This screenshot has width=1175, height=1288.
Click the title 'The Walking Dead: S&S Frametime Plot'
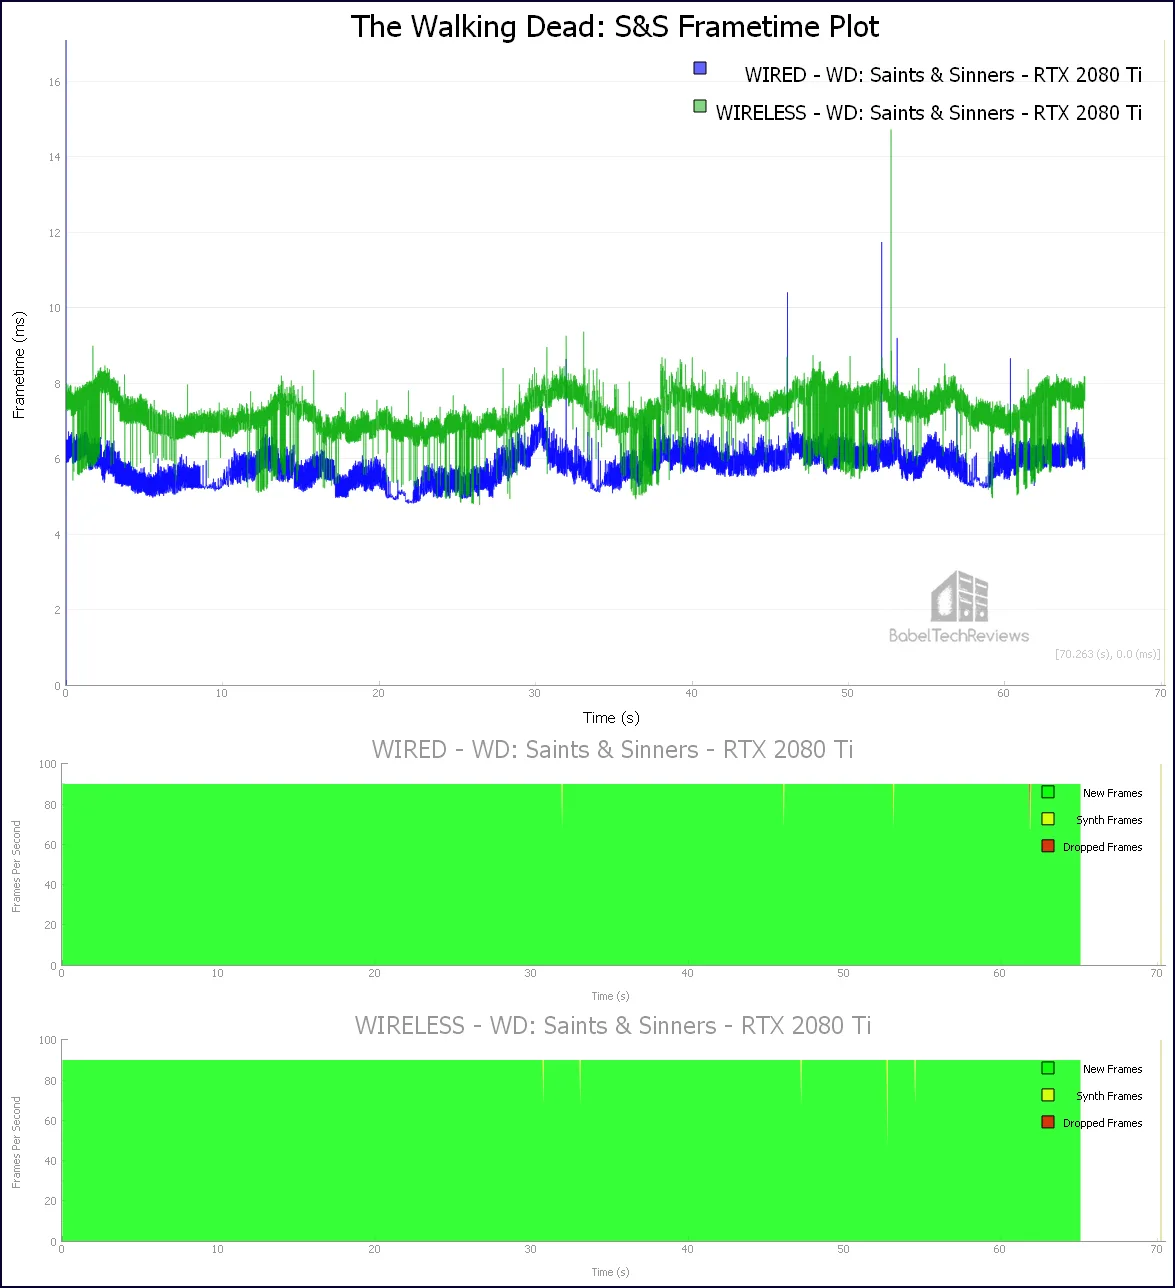[x=615, y=26]
